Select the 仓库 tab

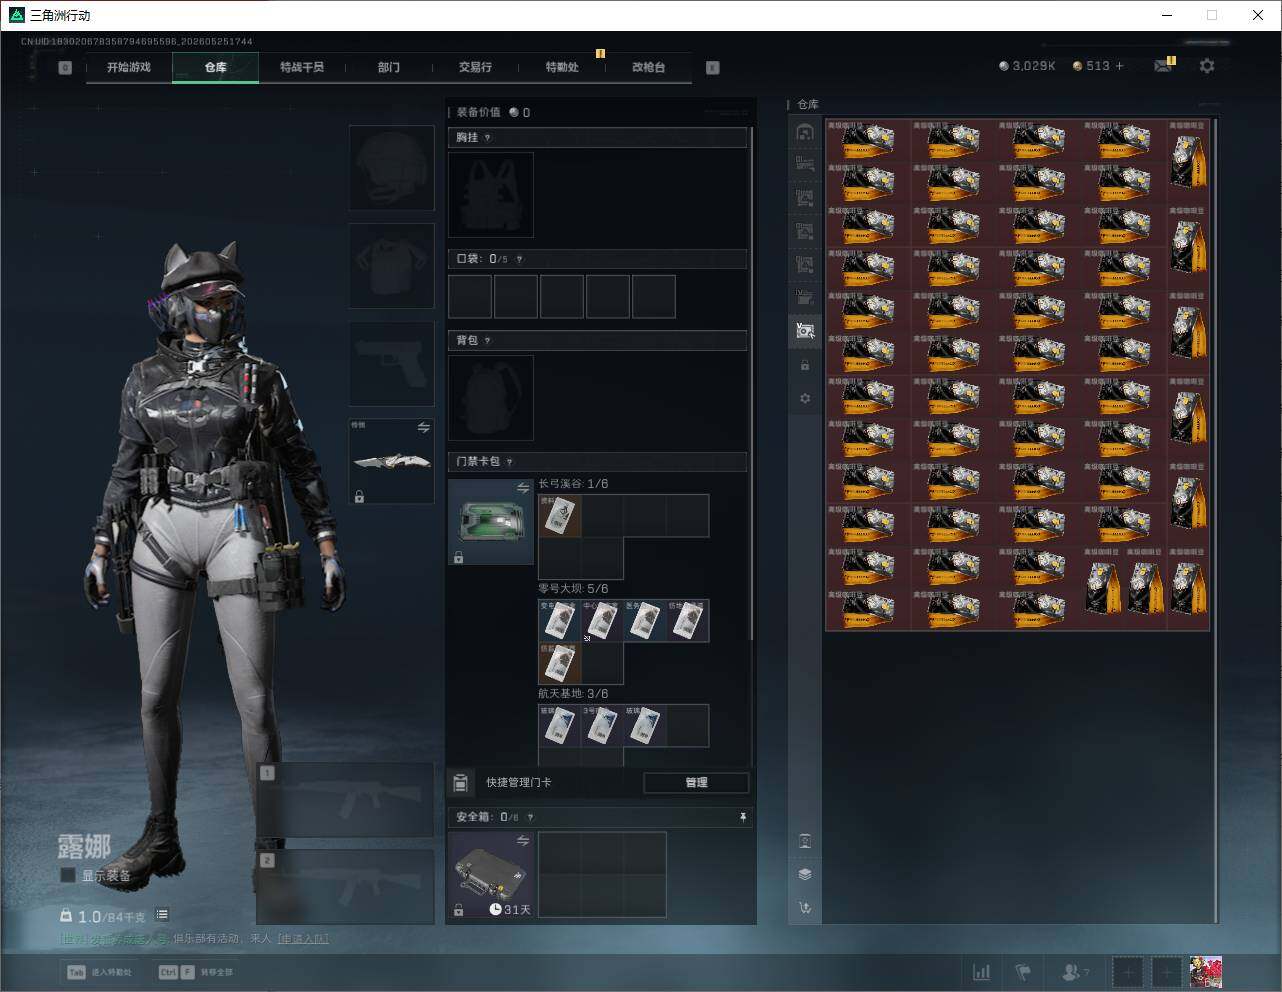215,67
